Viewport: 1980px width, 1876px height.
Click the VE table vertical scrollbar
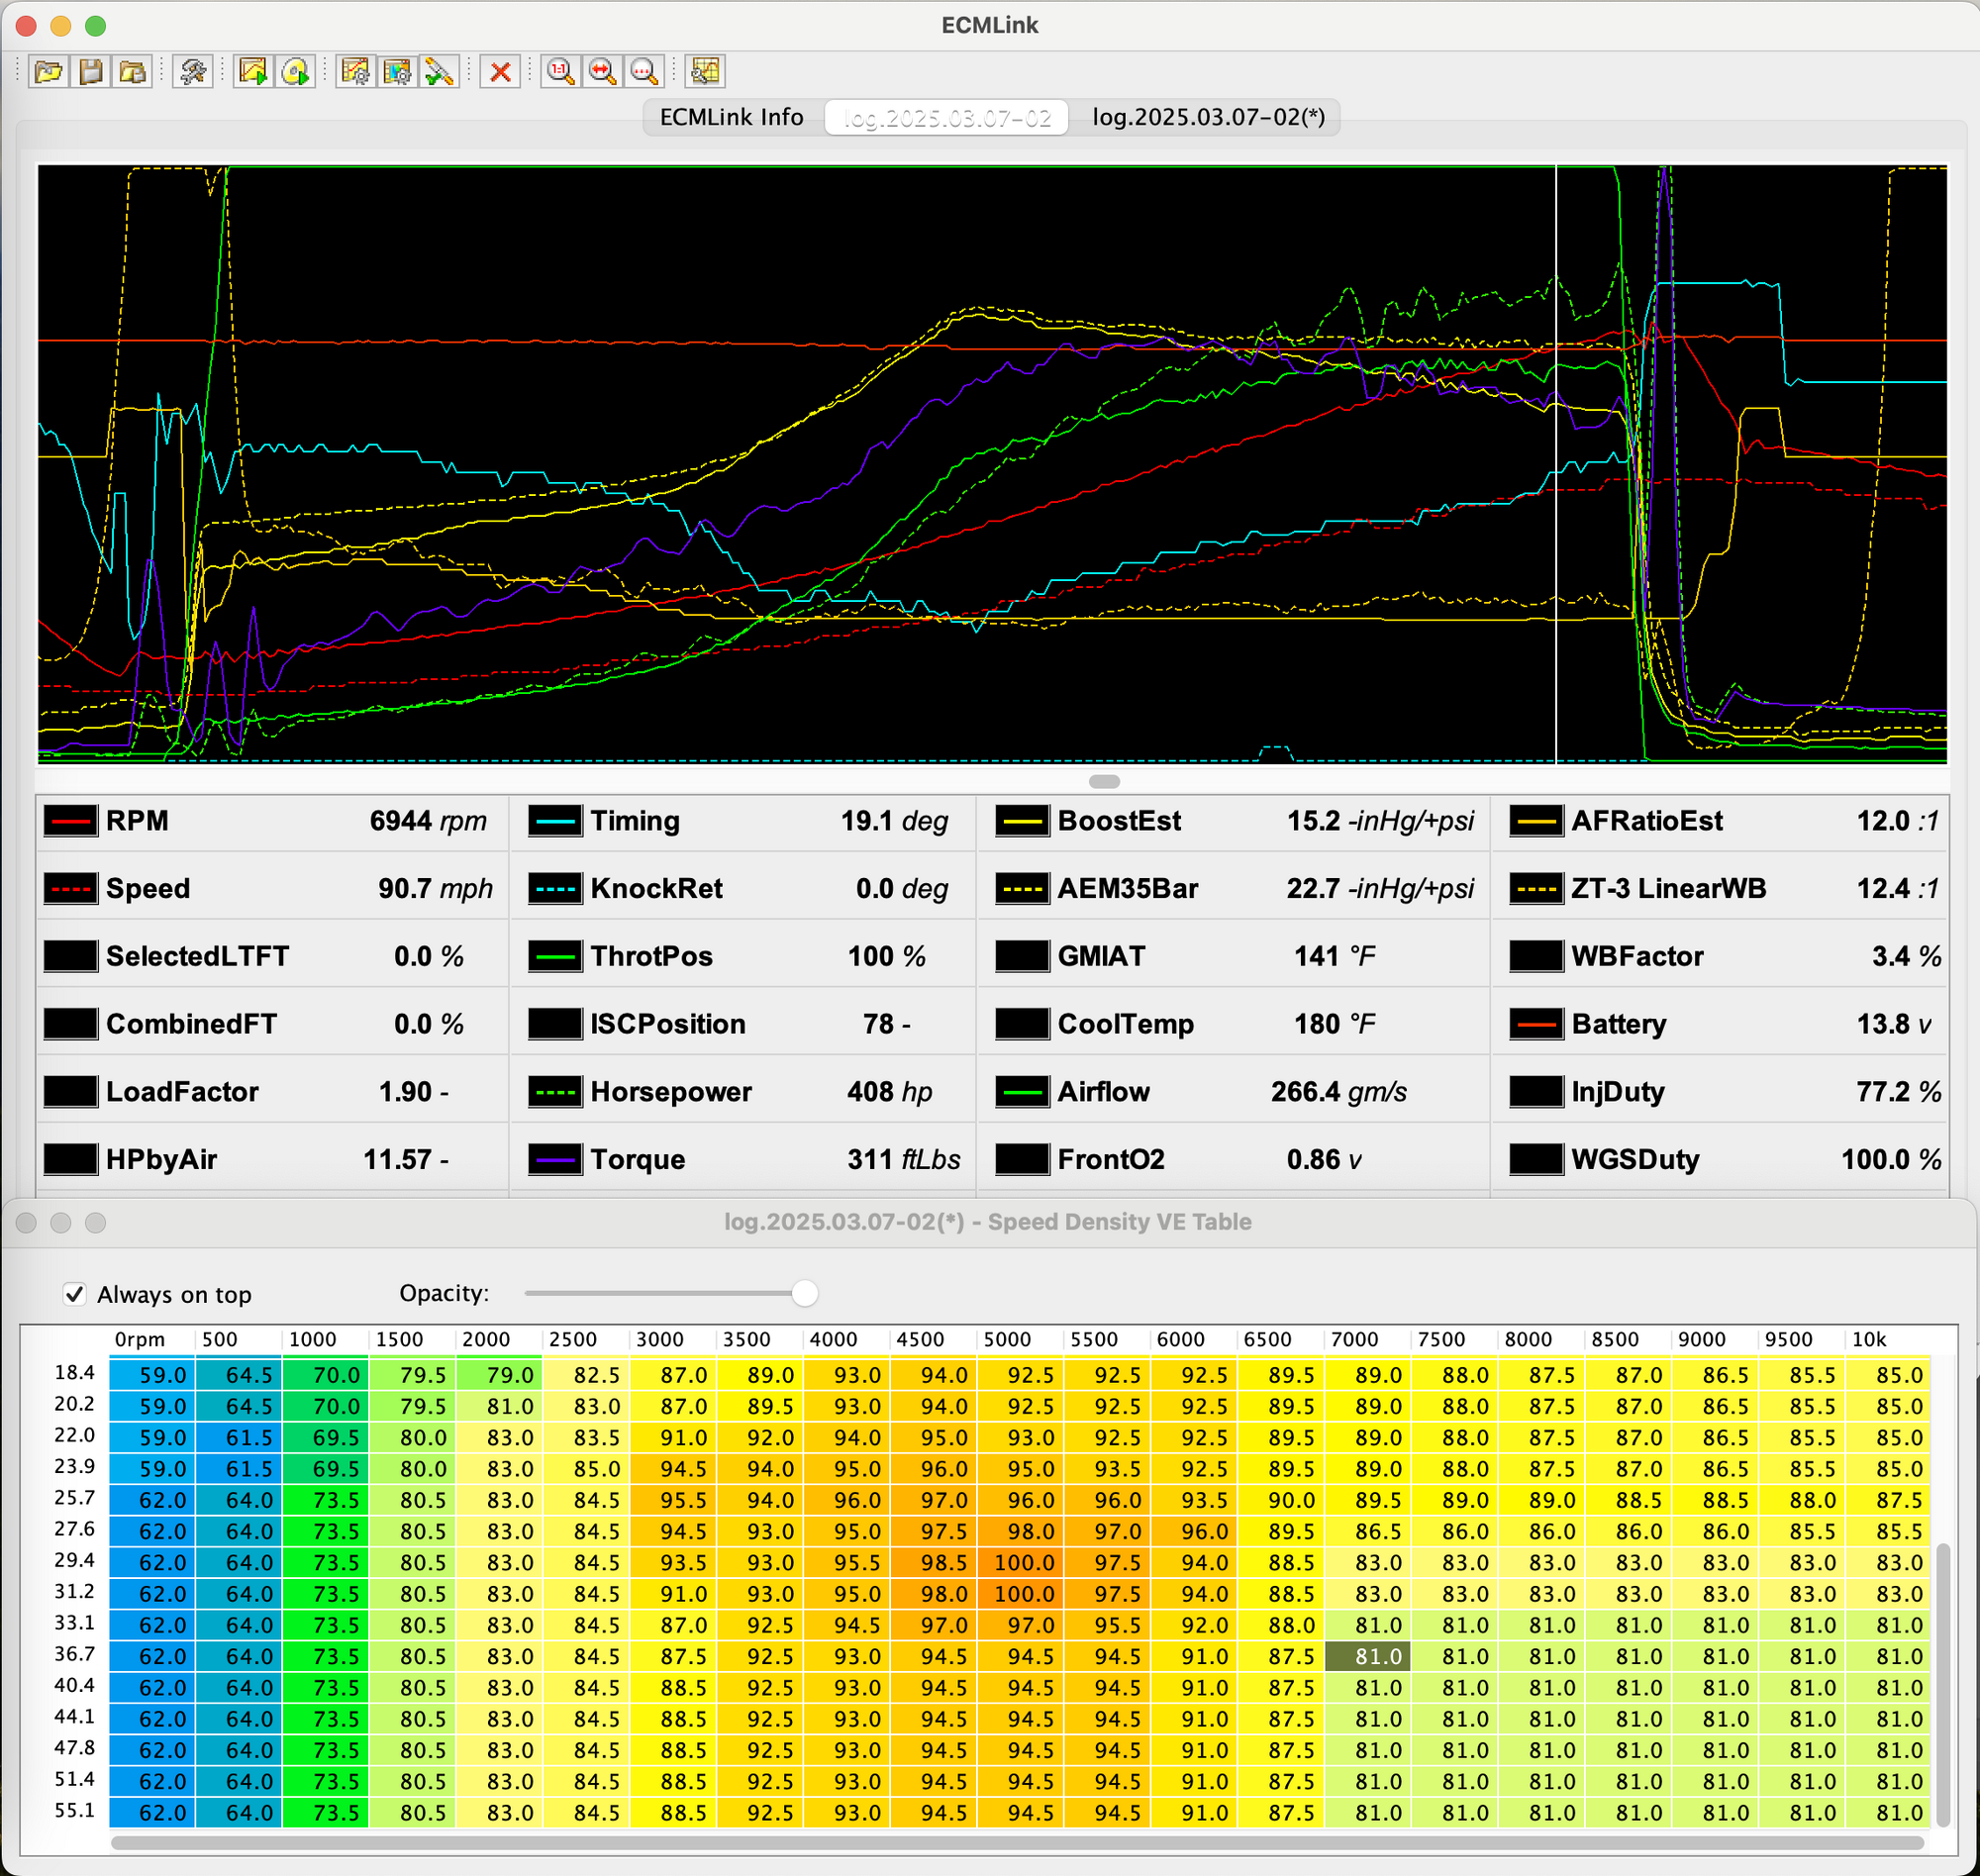[1943, 1685]
